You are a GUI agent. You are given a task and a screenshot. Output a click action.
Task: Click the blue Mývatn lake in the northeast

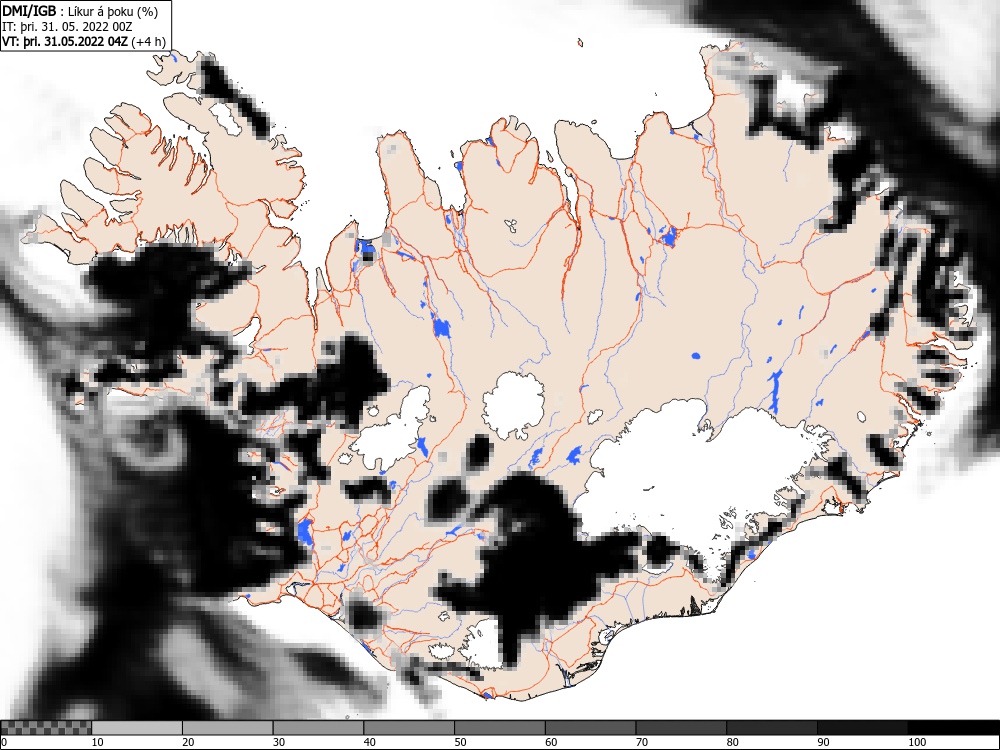tap(668, 236)
